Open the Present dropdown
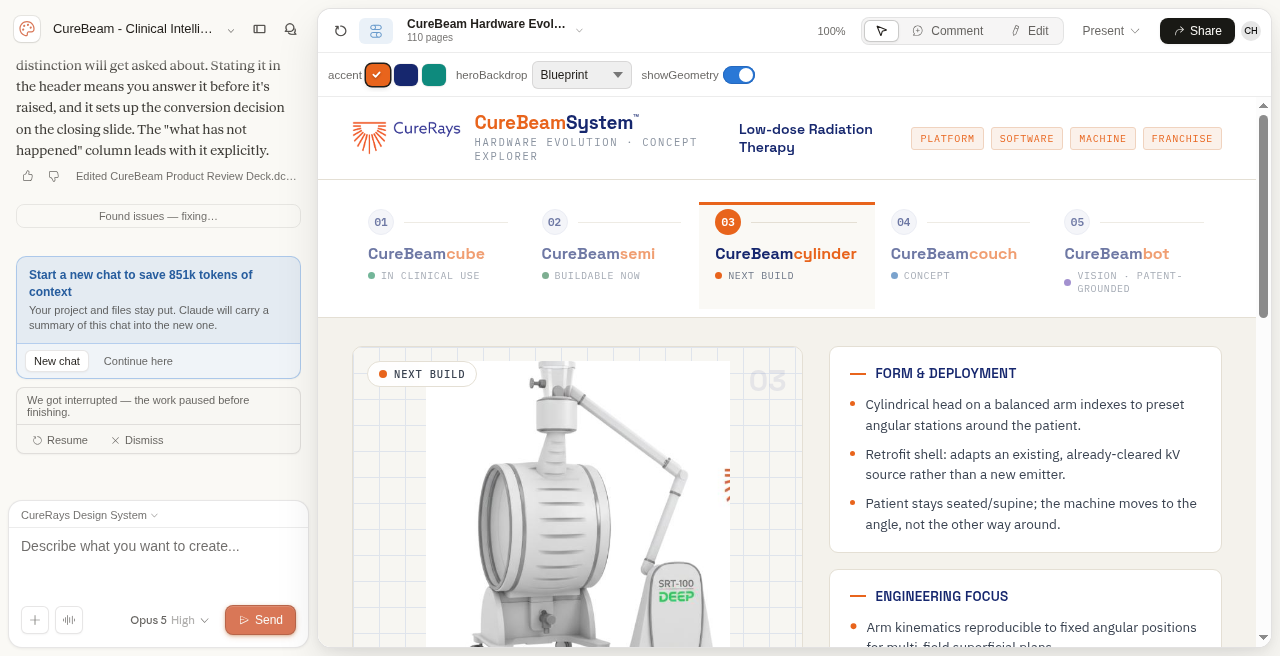This screenshot has height=656, width=1280. [x=1111, y=31]
